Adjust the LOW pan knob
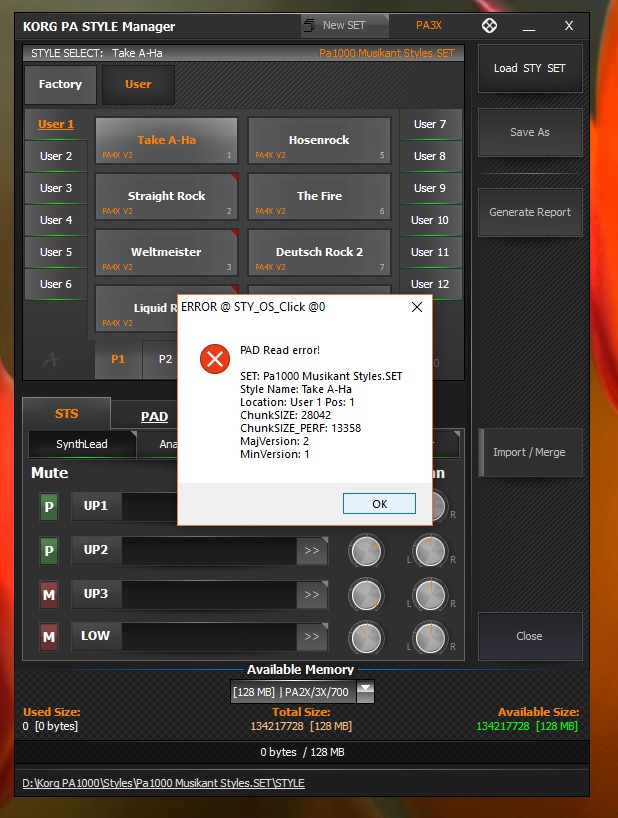 pos(430,637)
